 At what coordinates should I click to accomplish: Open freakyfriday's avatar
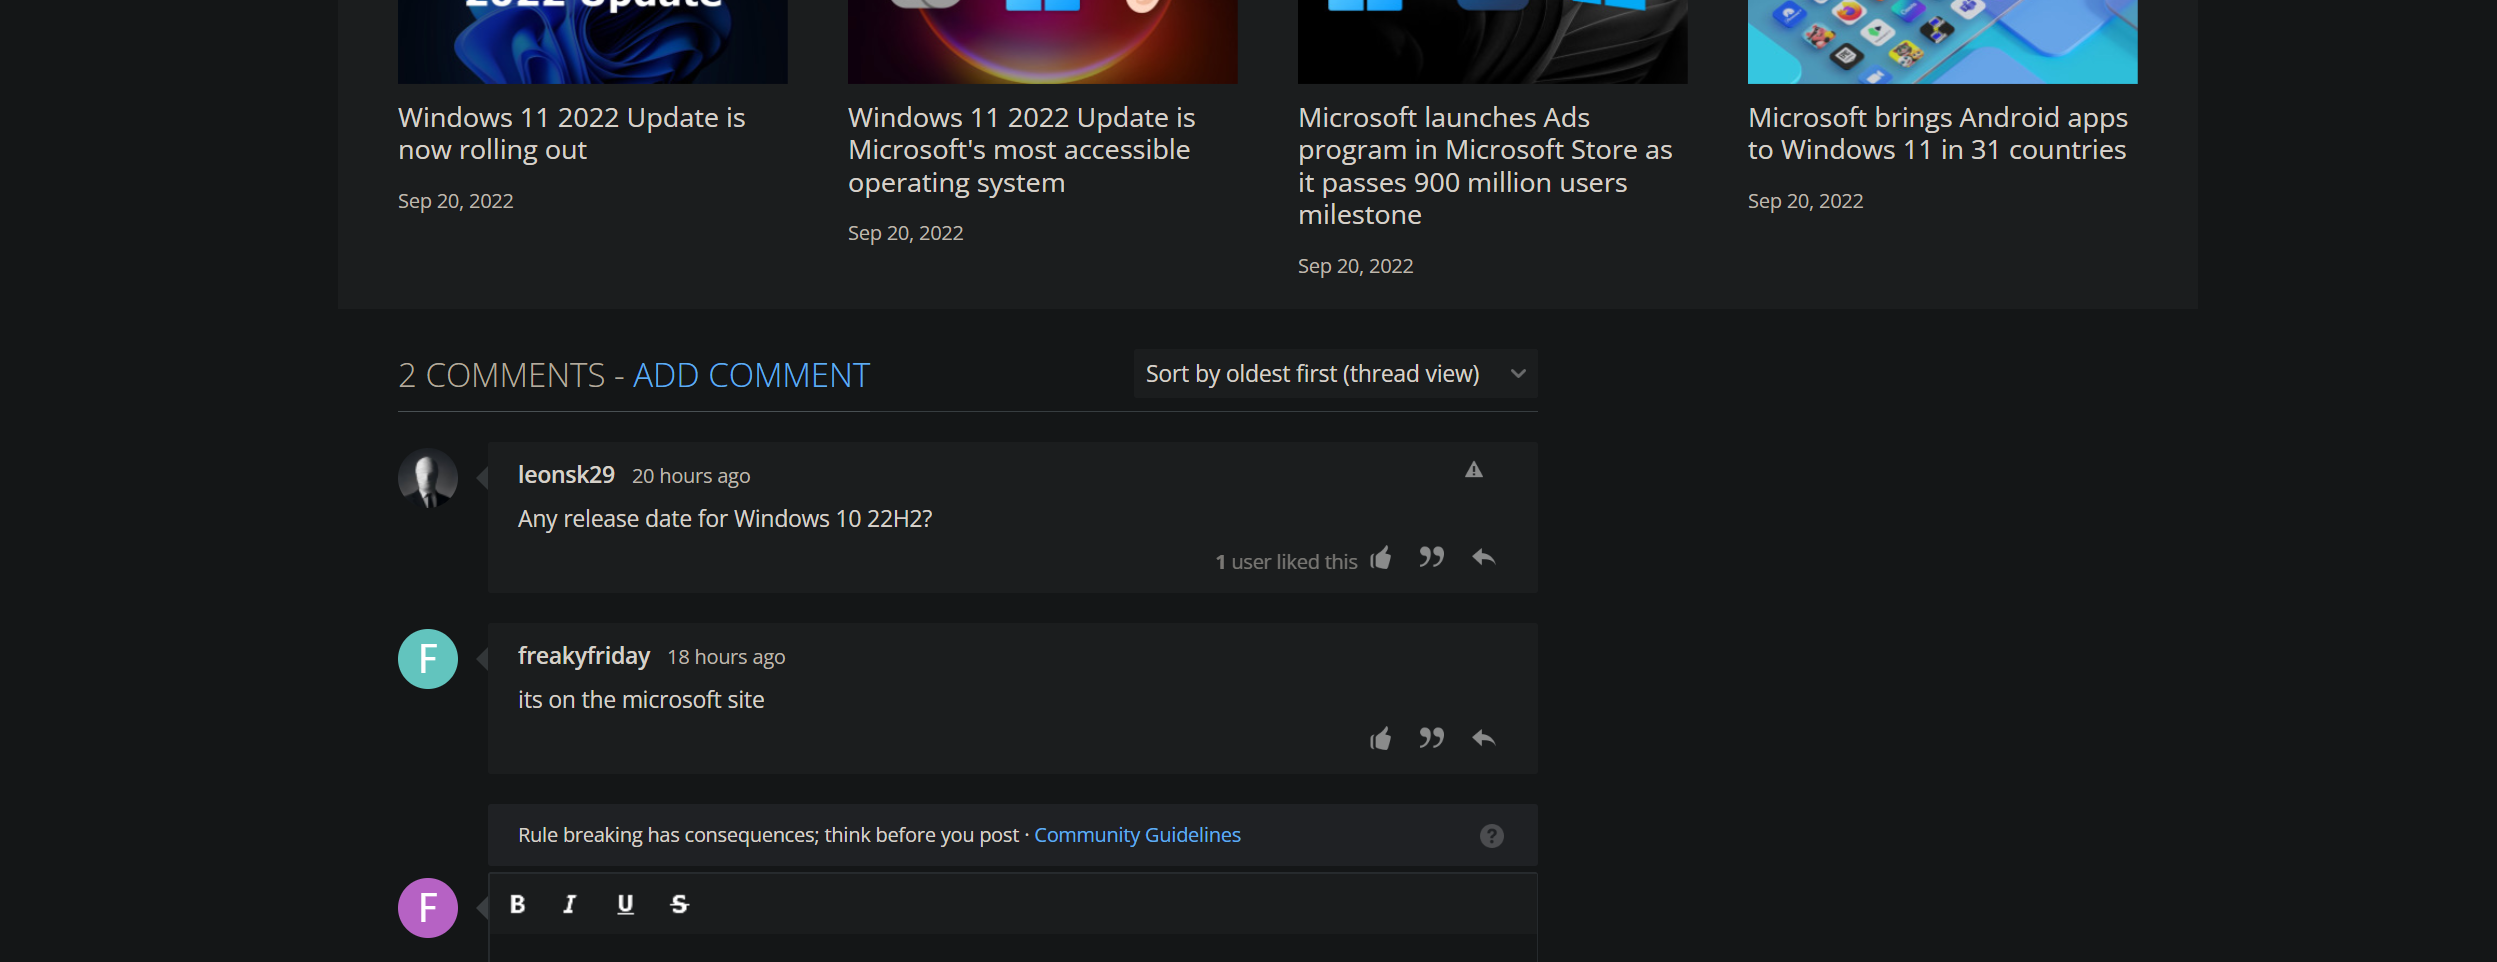pos(428,658)
